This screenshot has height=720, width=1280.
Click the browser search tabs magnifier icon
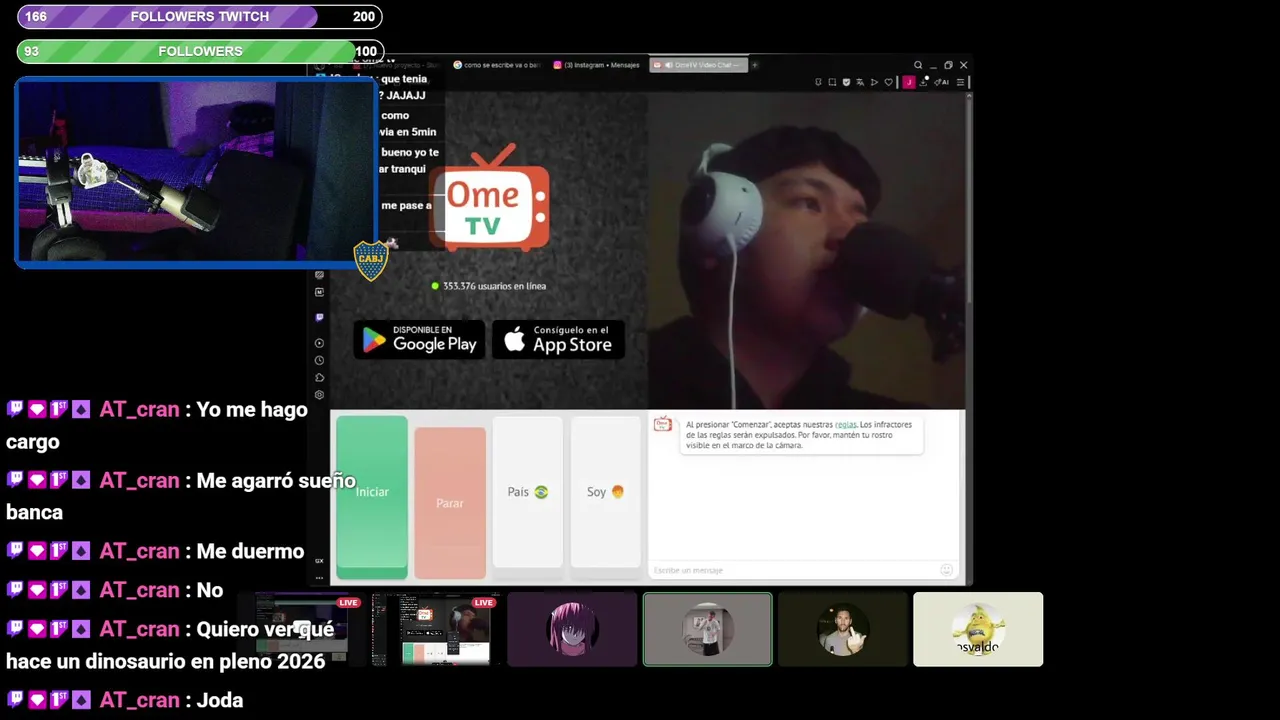[918, 65]
